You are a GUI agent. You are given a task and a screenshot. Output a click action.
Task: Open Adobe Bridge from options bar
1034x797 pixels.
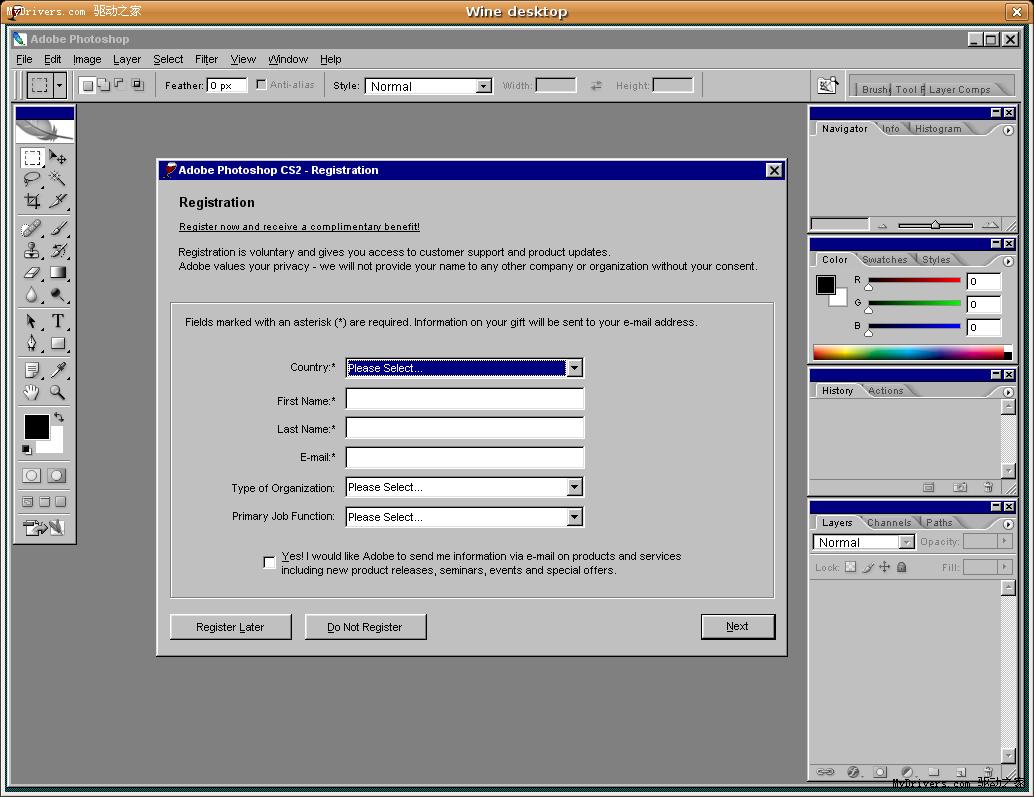827,85
